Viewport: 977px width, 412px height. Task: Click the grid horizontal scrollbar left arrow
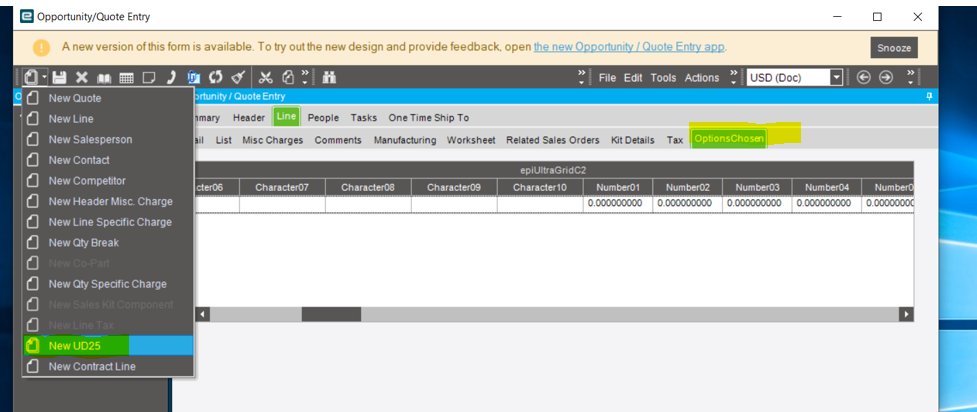point(203,314)
